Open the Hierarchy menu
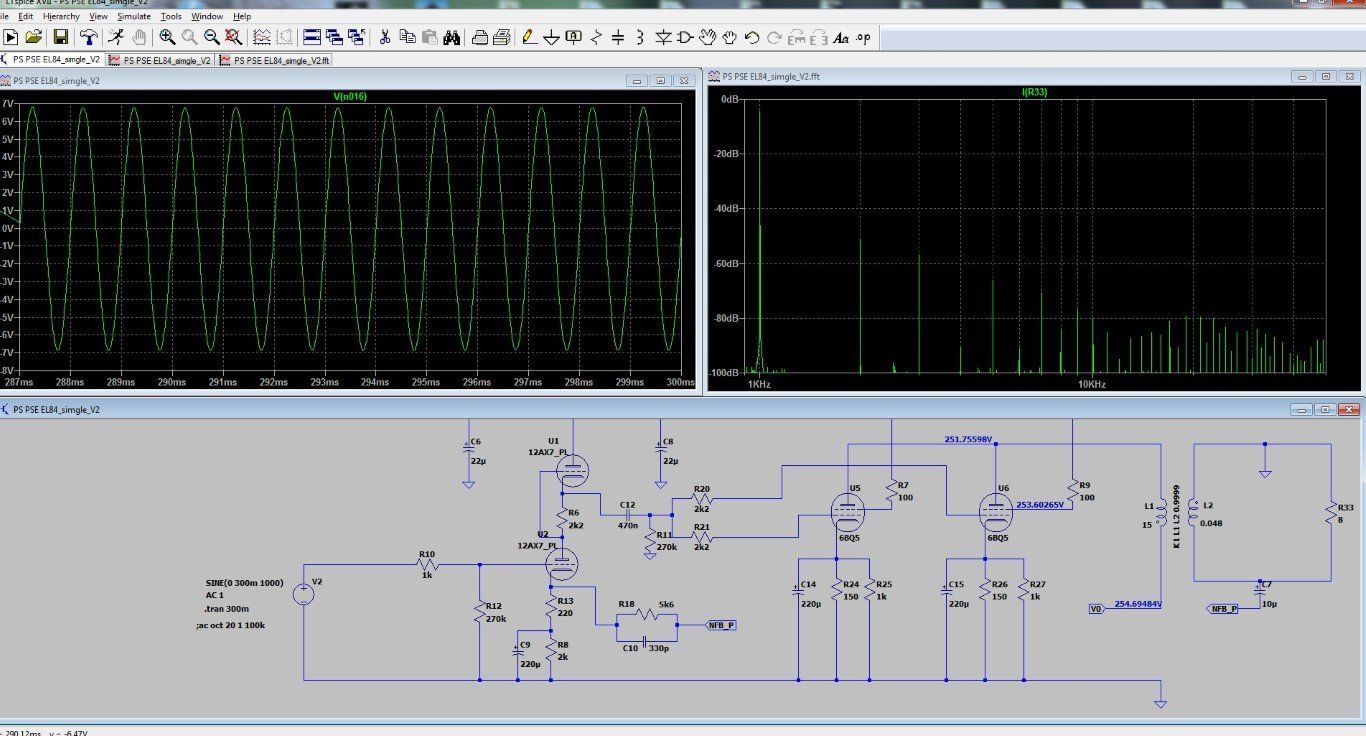The height and width of the screenshot is (736, 1366). pos(61,16)
